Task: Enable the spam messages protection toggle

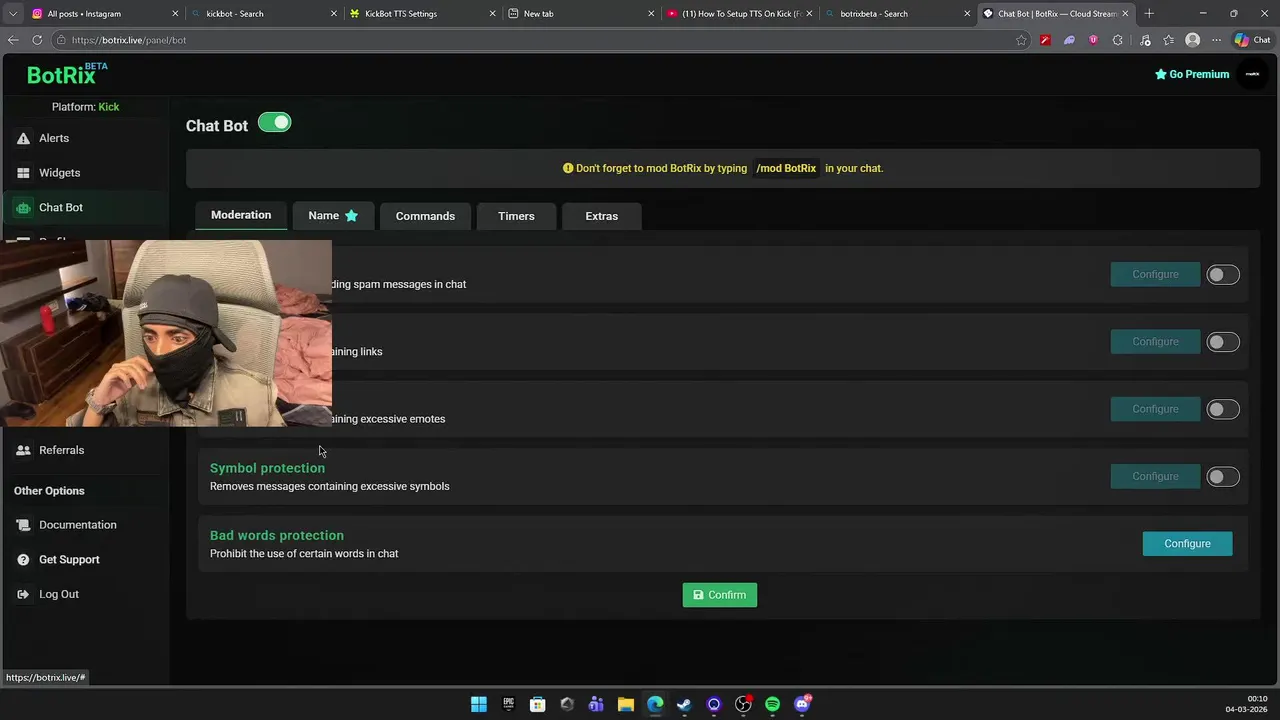Action: point(1222,275)
